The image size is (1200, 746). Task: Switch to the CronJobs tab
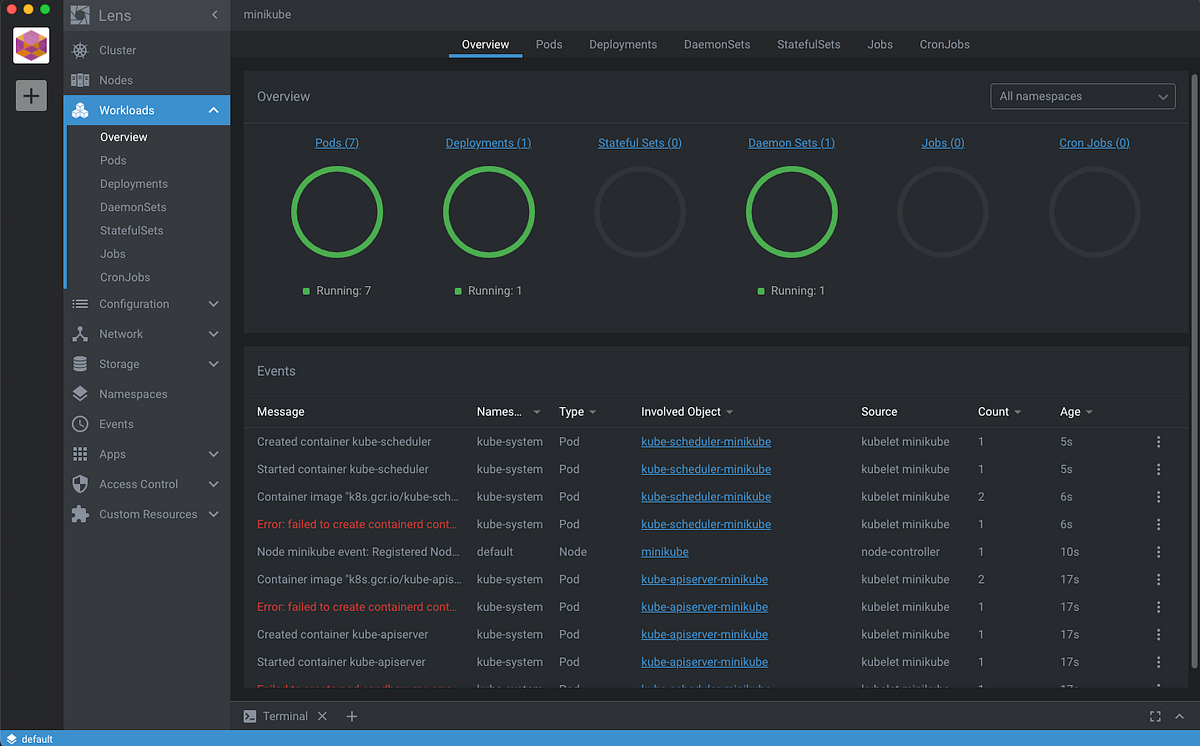click(945, 44)
